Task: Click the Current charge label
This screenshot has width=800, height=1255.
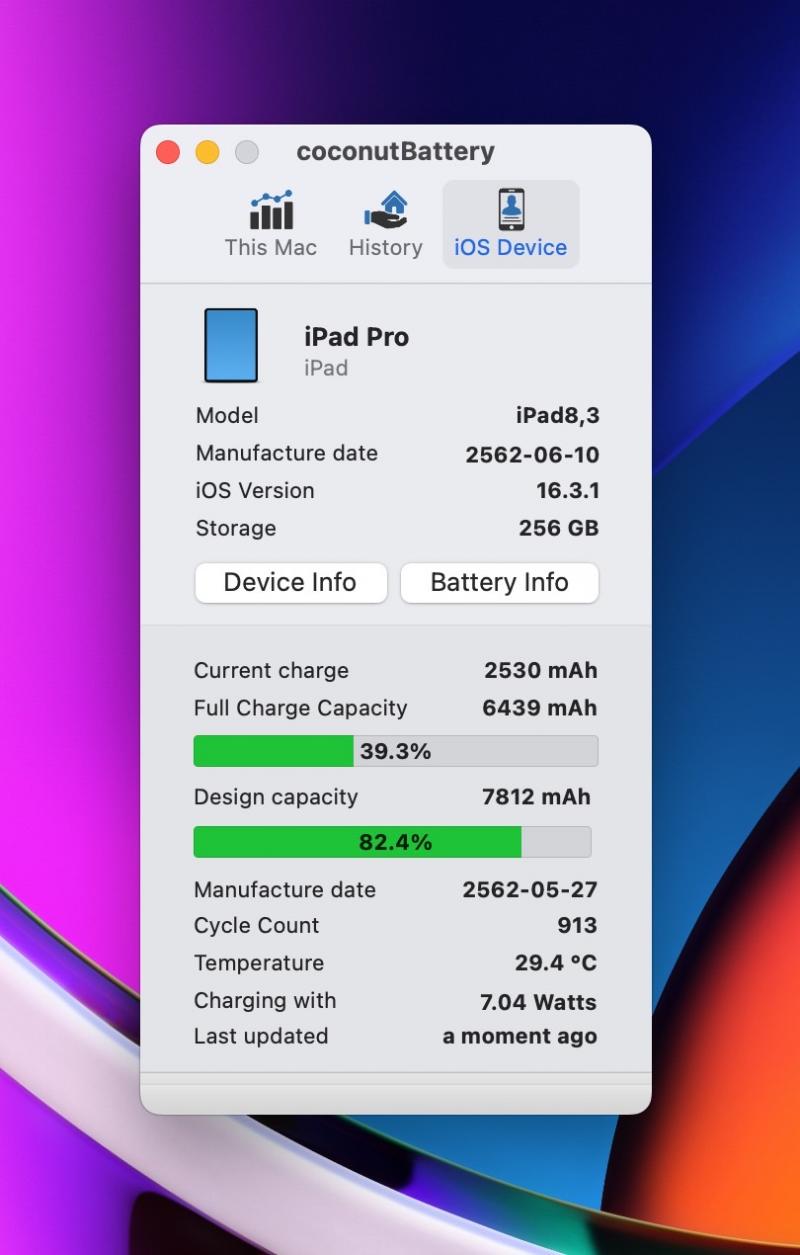Action: [x=272, y=671]
